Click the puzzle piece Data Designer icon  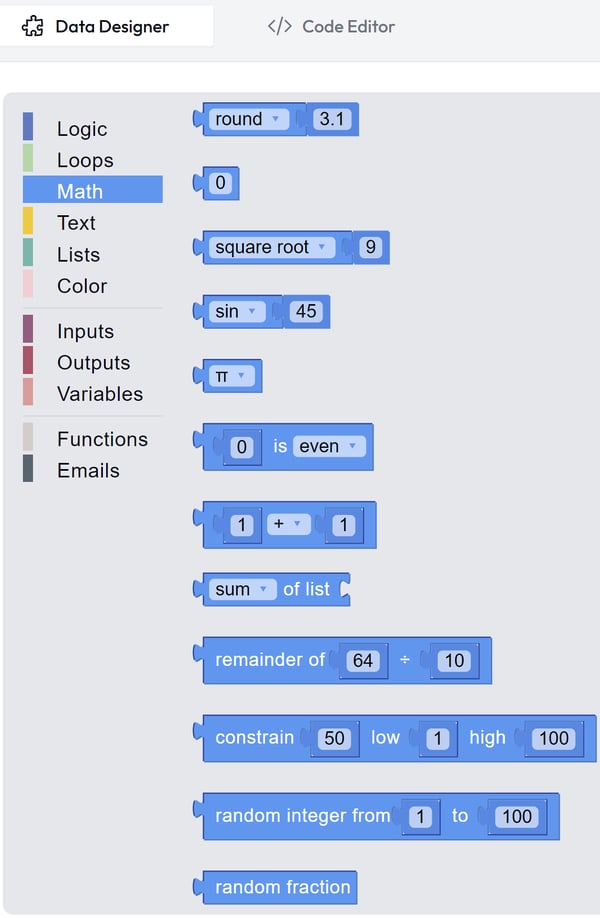point(32,26)
